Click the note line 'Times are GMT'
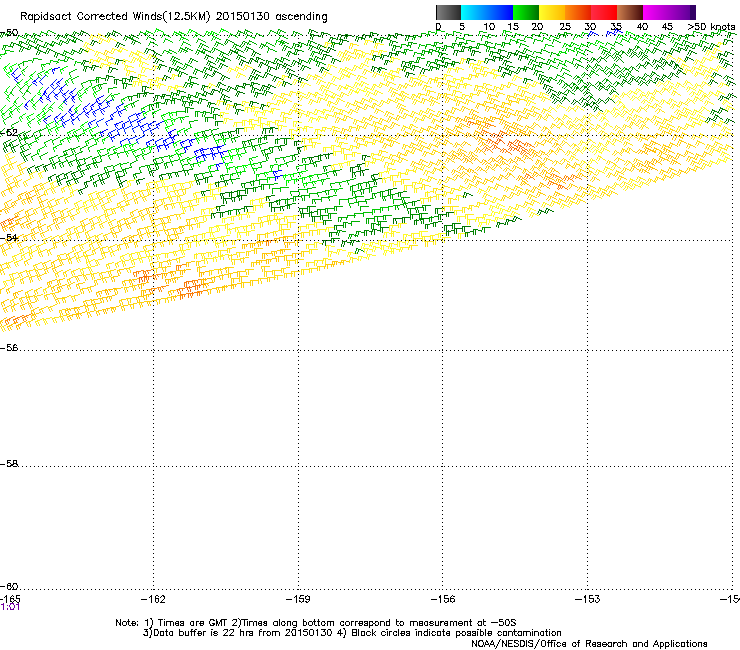 pos(192,623)
